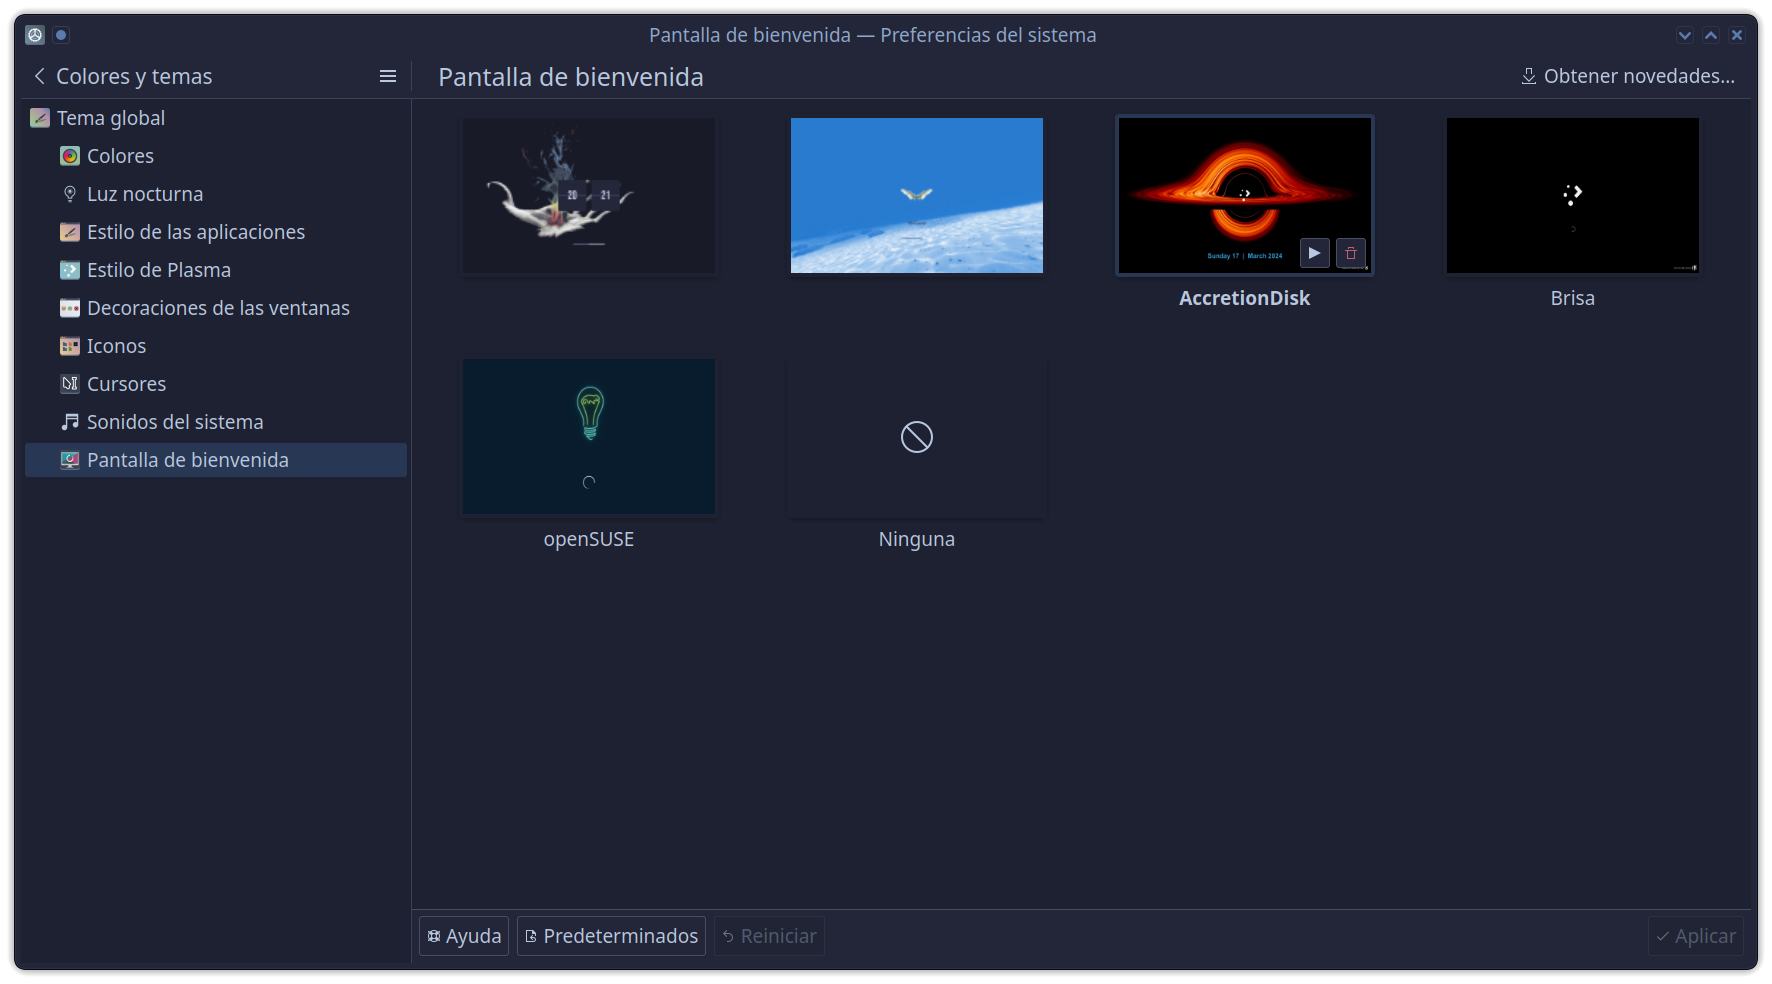Open the Decoraciones de las ventanas icon
The width and height of the screenshot is (1772, 984).
70,308
